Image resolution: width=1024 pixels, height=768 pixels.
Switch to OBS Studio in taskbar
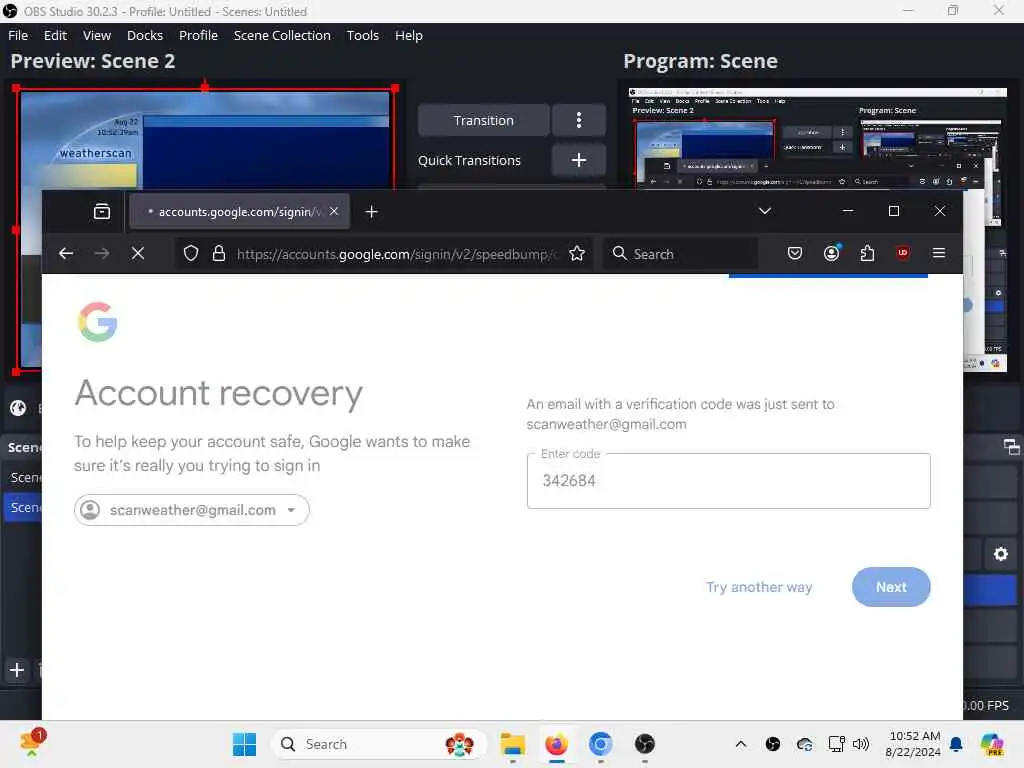pyautogui.click(x=645, y=744)
